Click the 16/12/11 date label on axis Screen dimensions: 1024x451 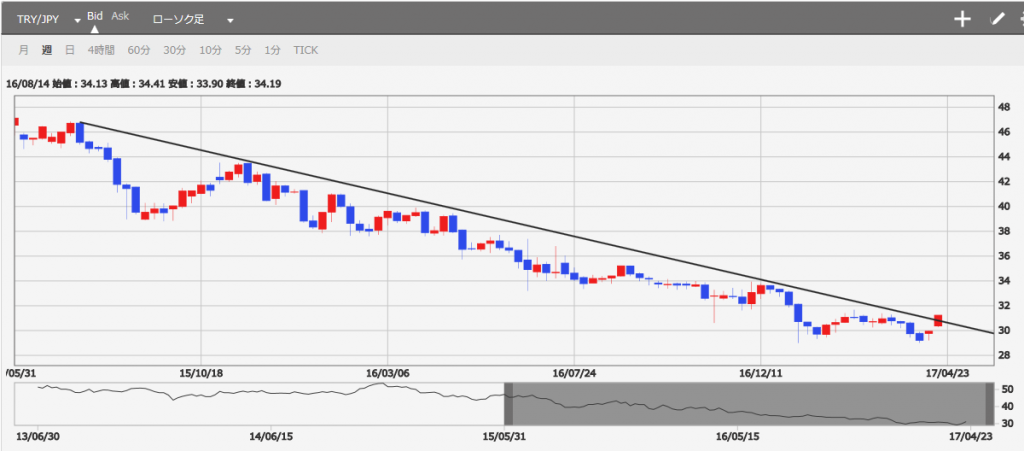pos(761,374)
